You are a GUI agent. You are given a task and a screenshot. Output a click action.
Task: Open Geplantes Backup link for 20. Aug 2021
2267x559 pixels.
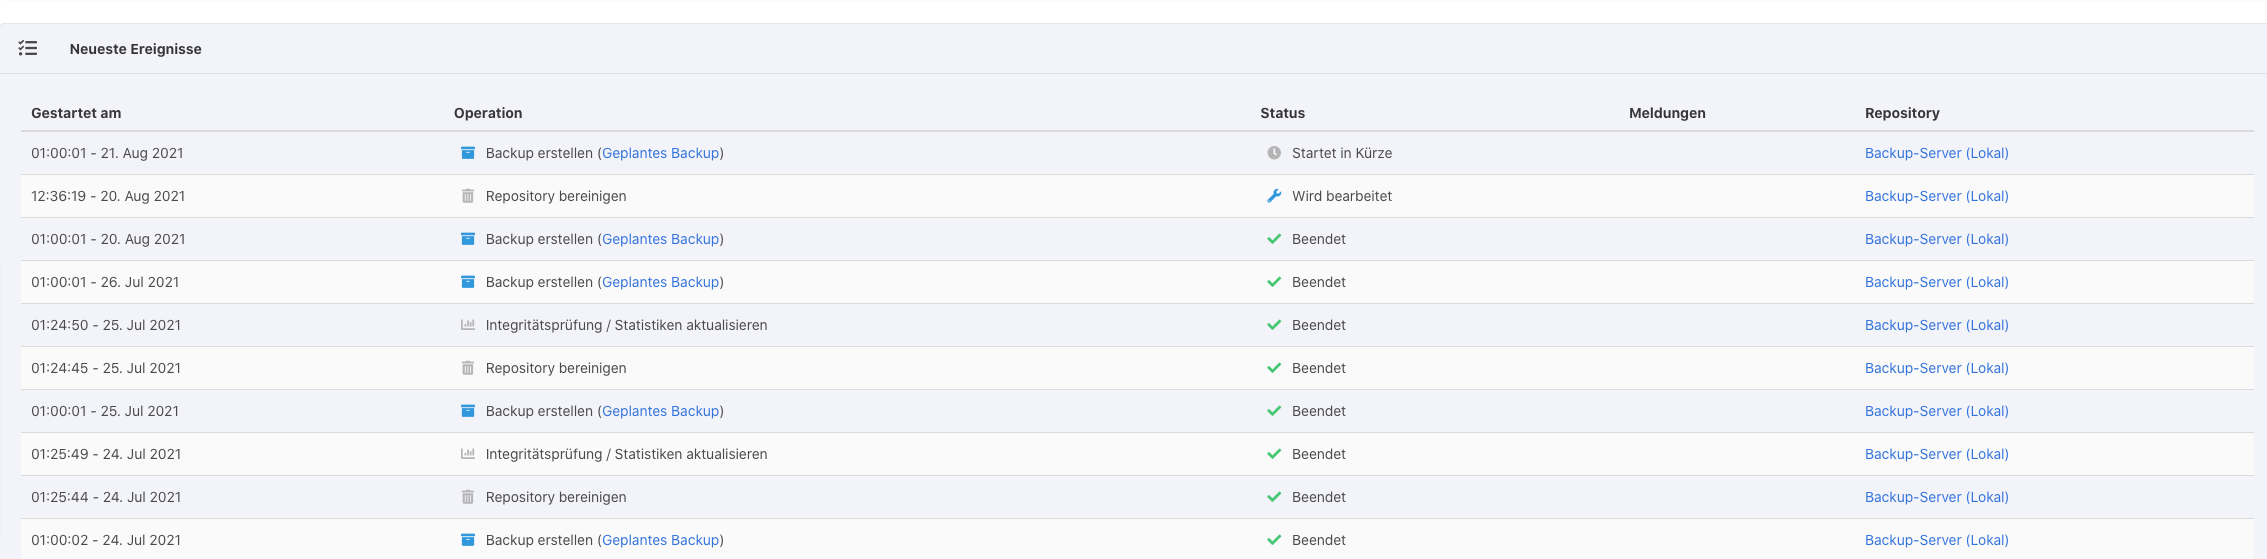tap(660, 239)
